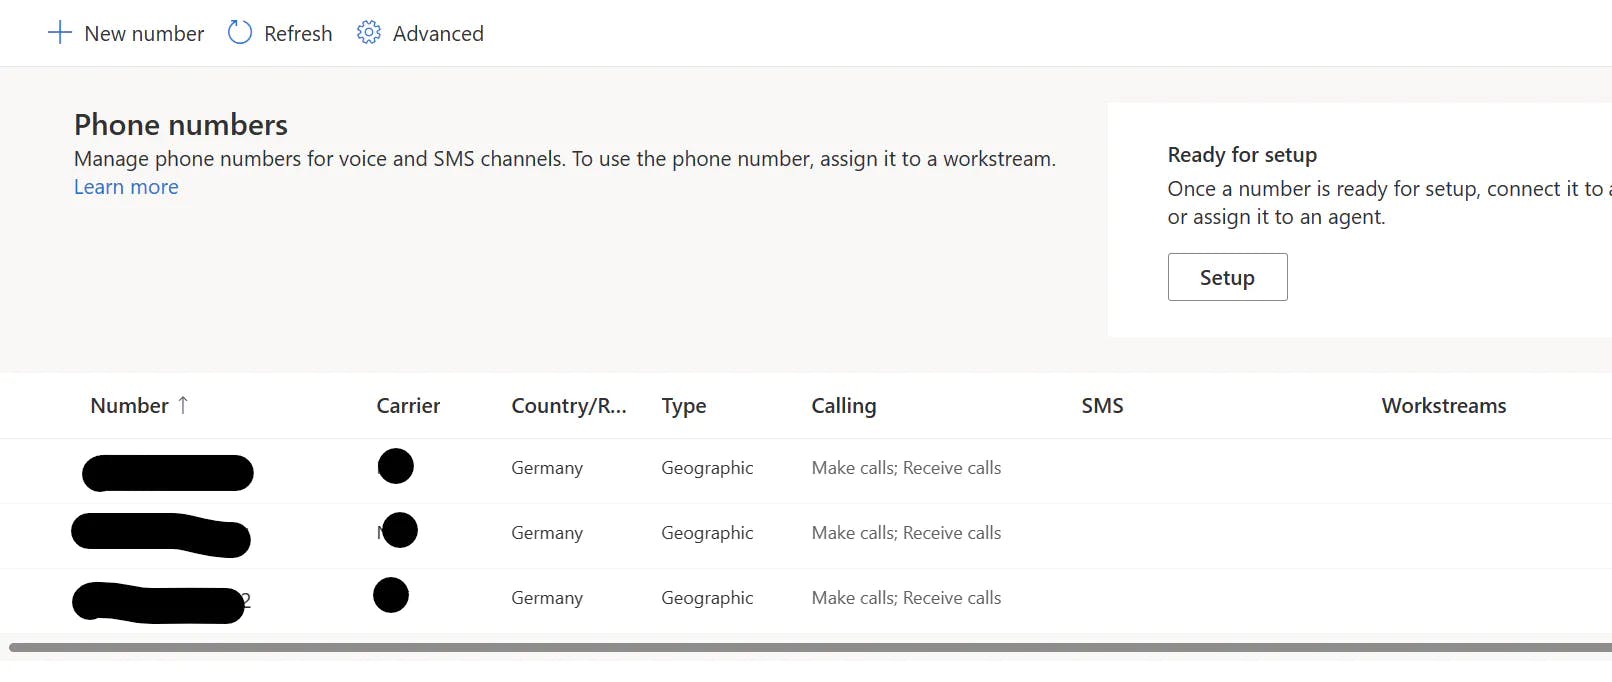Image resolution: width=1612 pixels, height=682 pixels.
Task: Click the horizontal scrollbar under the number table
Action: pyautogui.click(x=810, y=648)
